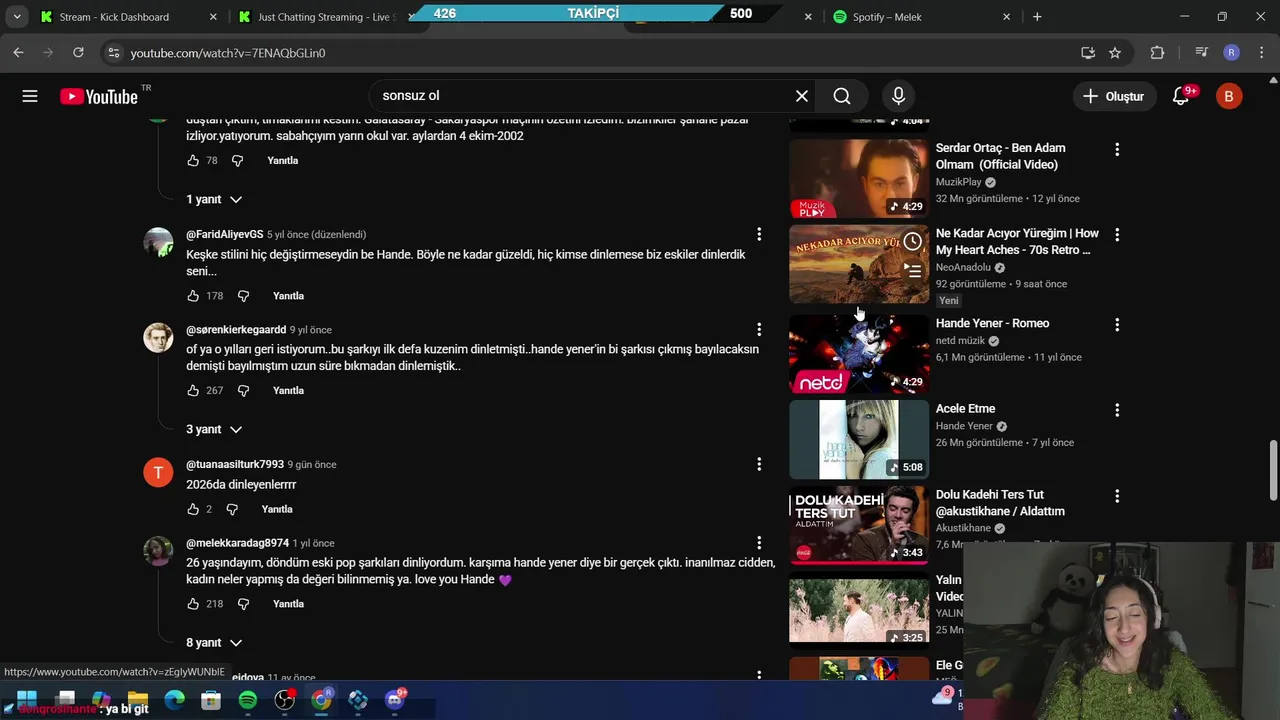This screenshot has height=720, width=1280.
Task: Reply to @FaridAliyevGS with Yanıtla
Action: pos(288,296)
